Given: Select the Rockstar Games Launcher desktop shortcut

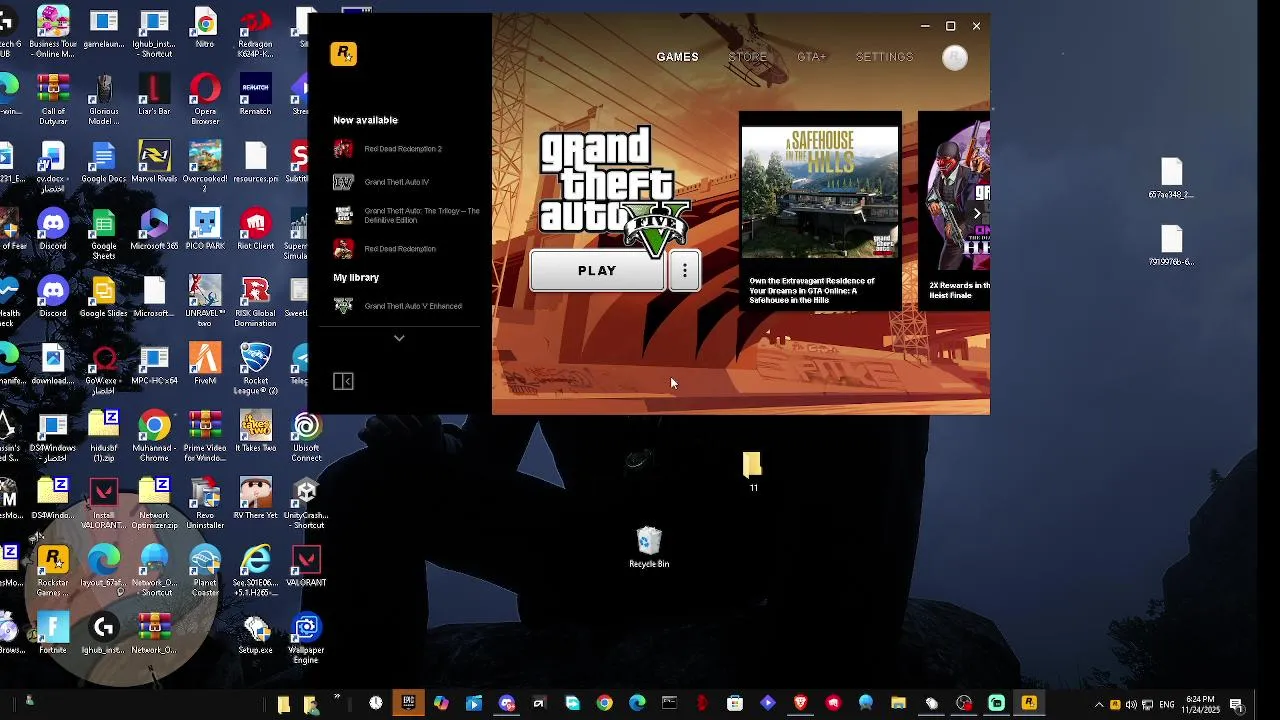Looking at the screenshot, I should (53, 571).
